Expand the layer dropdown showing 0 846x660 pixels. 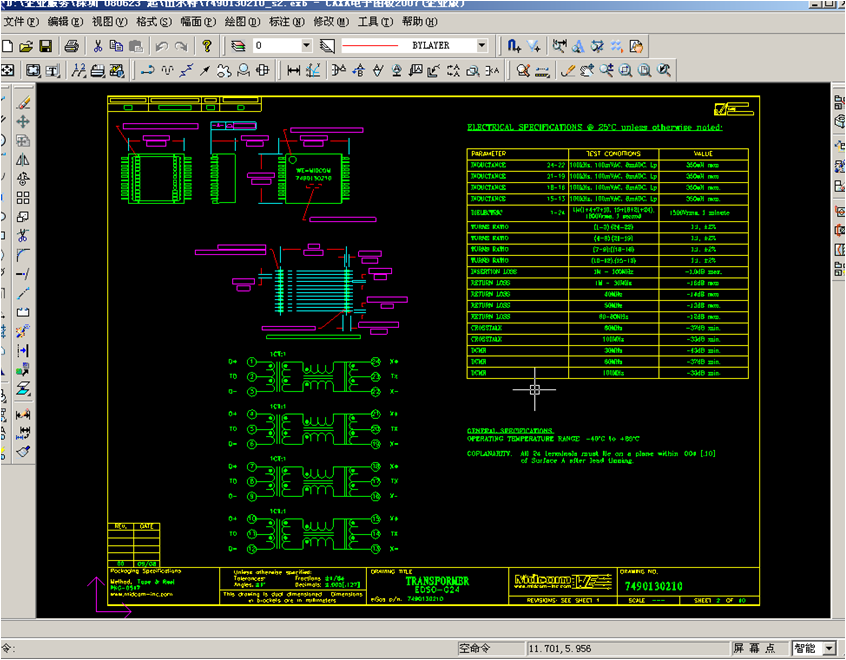[306, 46]
